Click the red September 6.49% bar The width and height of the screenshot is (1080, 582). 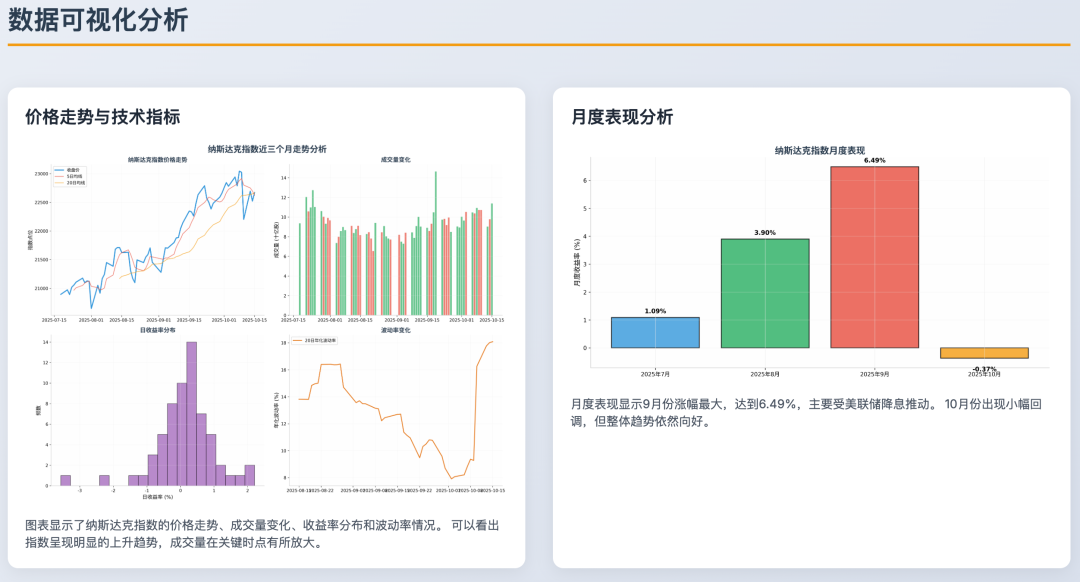[874, 257]
